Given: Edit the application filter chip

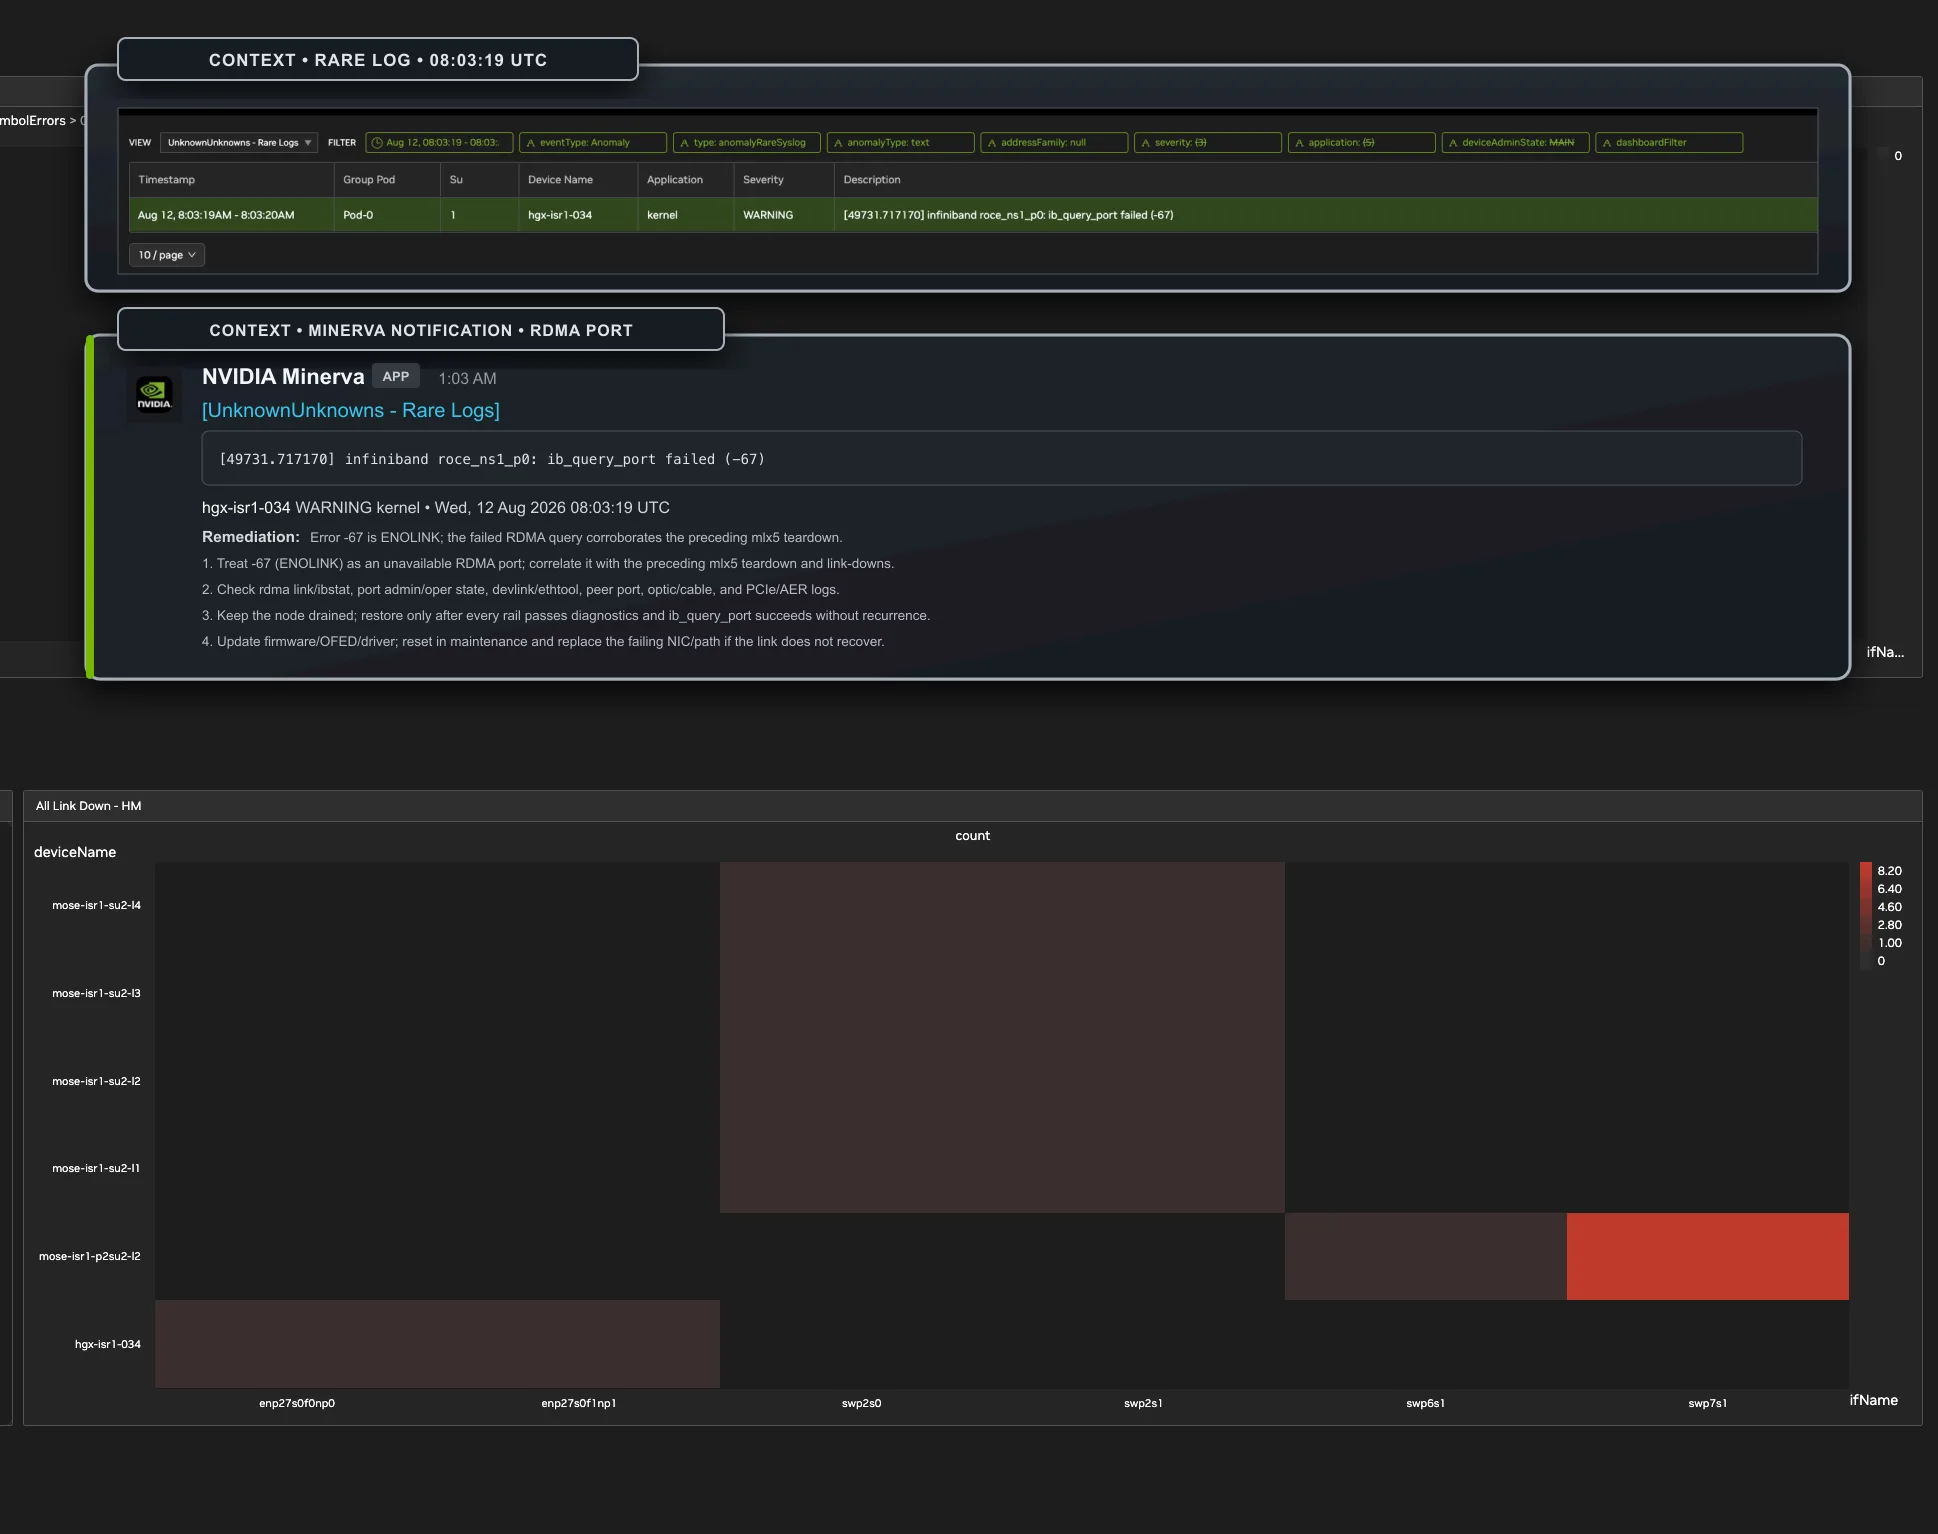Looking at the screenshot, I should tap(1362, 143).
